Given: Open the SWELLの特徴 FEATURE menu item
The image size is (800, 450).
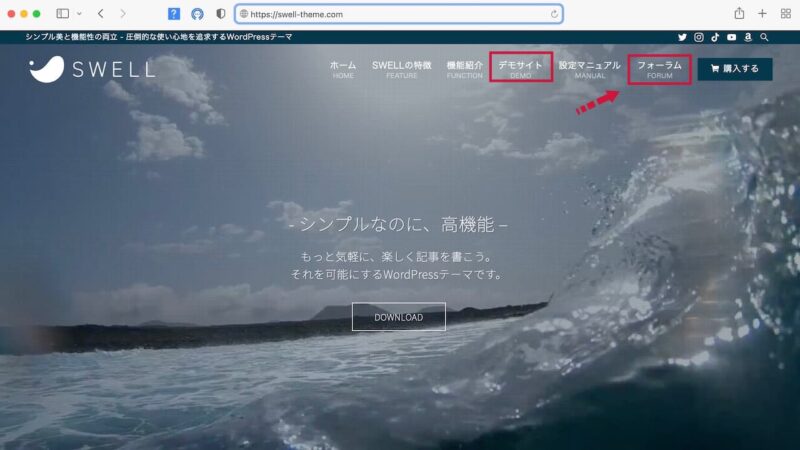Looking at the screenshot, I should point(402,69).
